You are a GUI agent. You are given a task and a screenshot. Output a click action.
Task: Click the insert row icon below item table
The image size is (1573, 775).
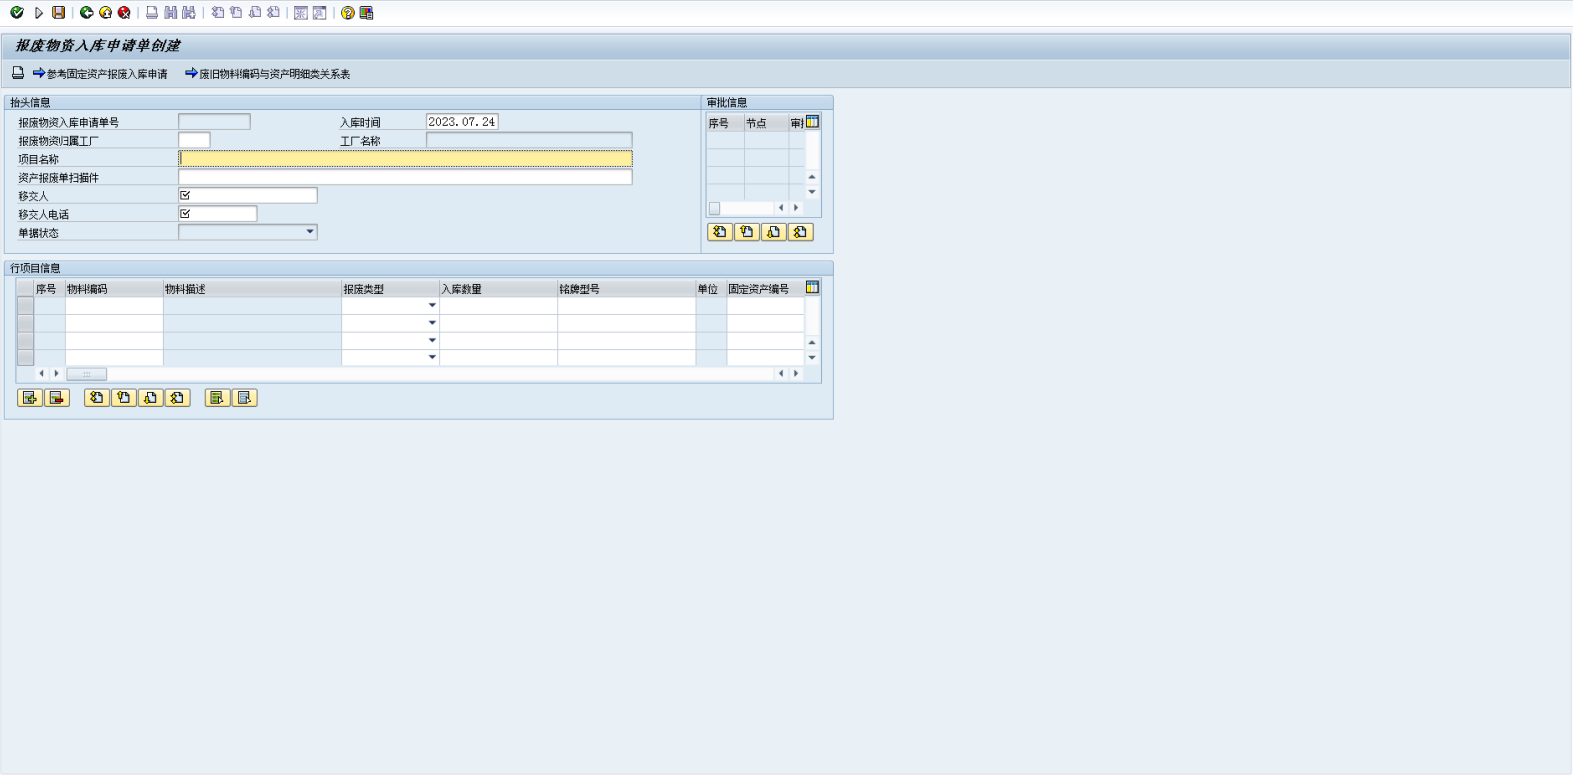click(x=30, y=398)
